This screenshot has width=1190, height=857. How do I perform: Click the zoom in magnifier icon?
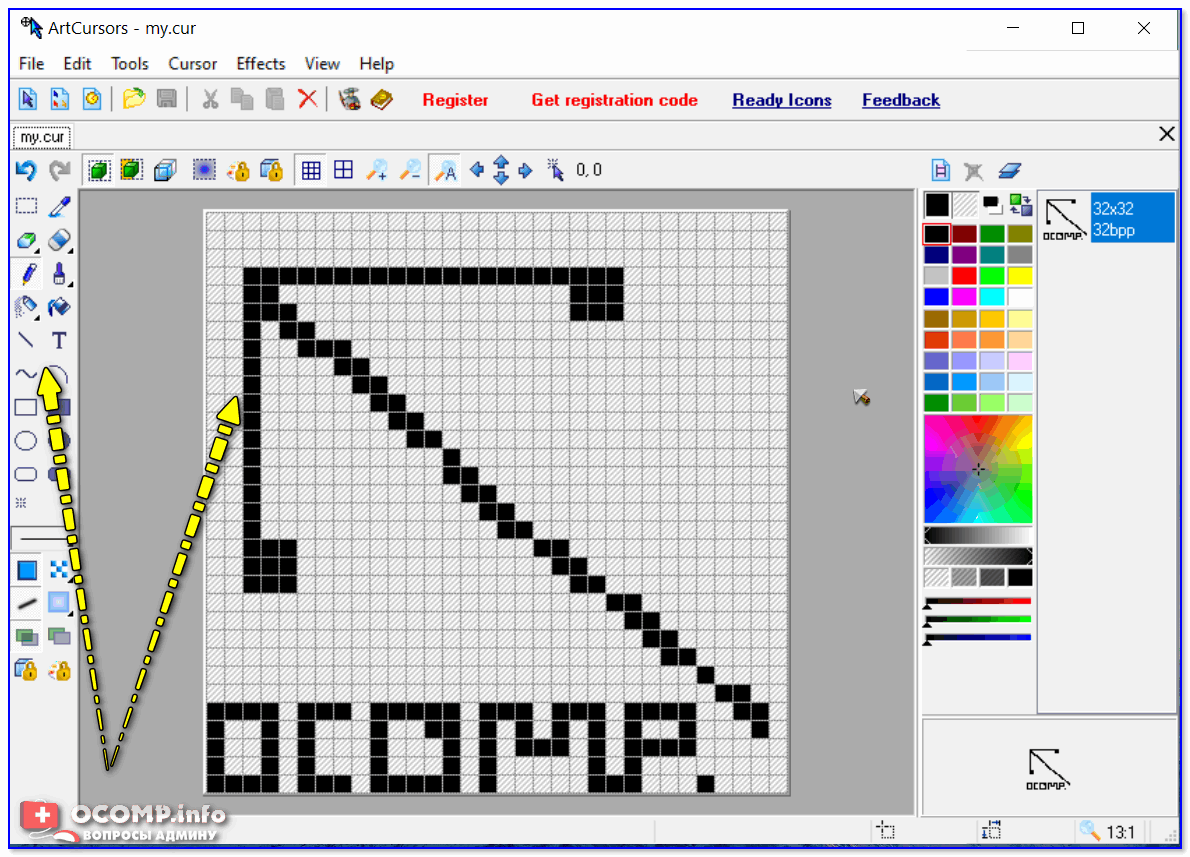click(x=376, y=170)
